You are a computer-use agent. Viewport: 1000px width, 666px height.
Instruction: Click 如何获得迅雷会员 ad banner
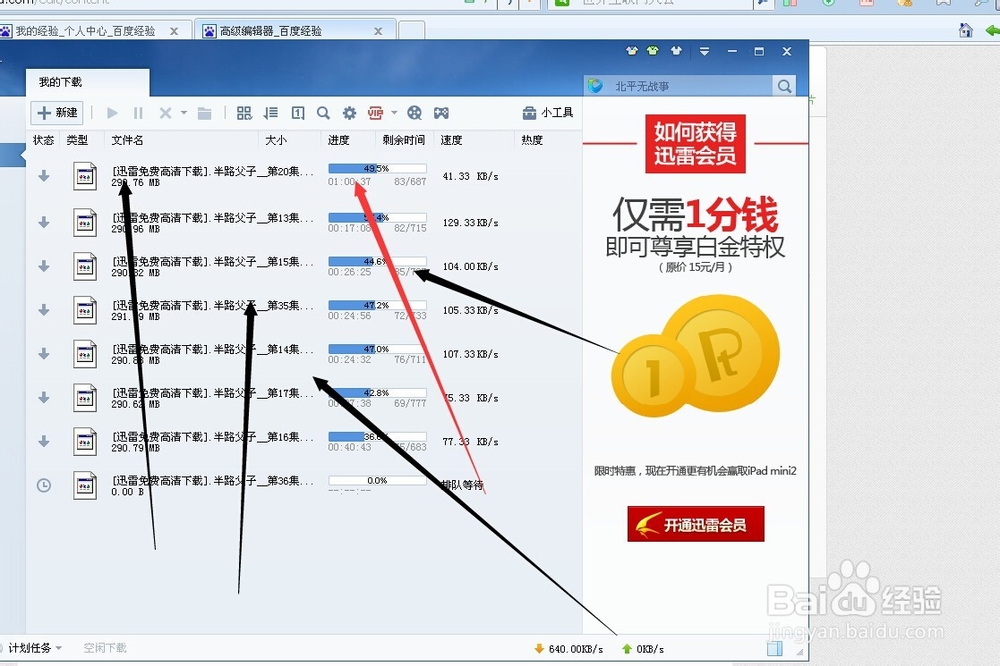(x=695, y=144)
